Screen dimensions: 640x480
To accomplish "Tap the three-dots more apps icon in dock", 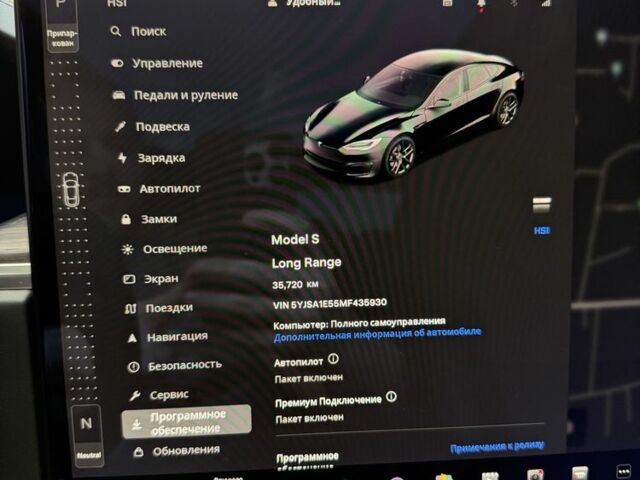I will (x=624, y=471).
